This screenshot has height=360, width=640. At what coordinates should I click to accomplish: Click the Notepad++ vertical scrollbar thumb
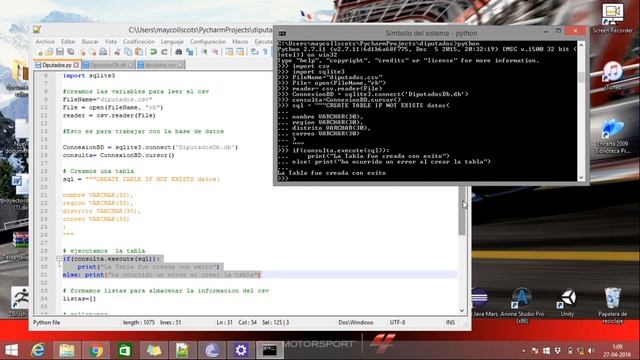click(x=462, y=210)
